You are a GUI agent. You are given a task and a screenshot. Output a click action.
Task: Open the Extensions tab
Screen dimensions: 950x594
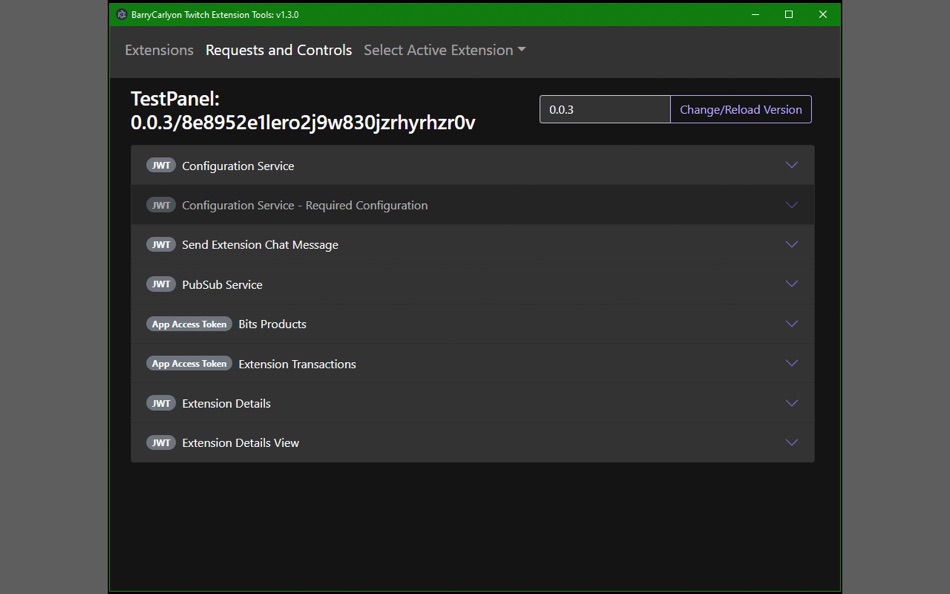click(159, 50)
